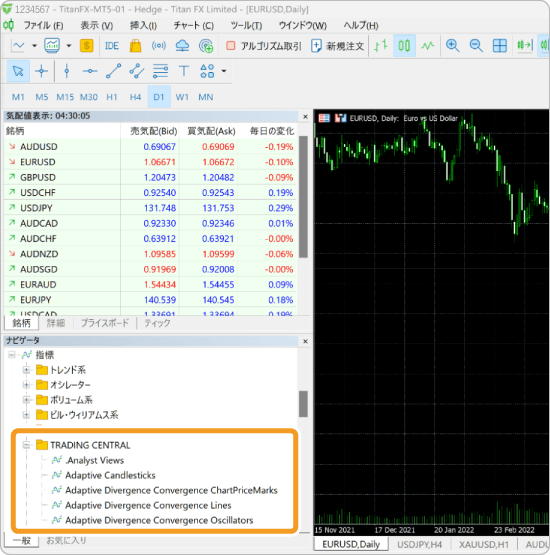Switch to H4 timeframe
Image resolution: width=550 pixels, height=555 pixels.
pyautogui.click(x=135, y=97)
